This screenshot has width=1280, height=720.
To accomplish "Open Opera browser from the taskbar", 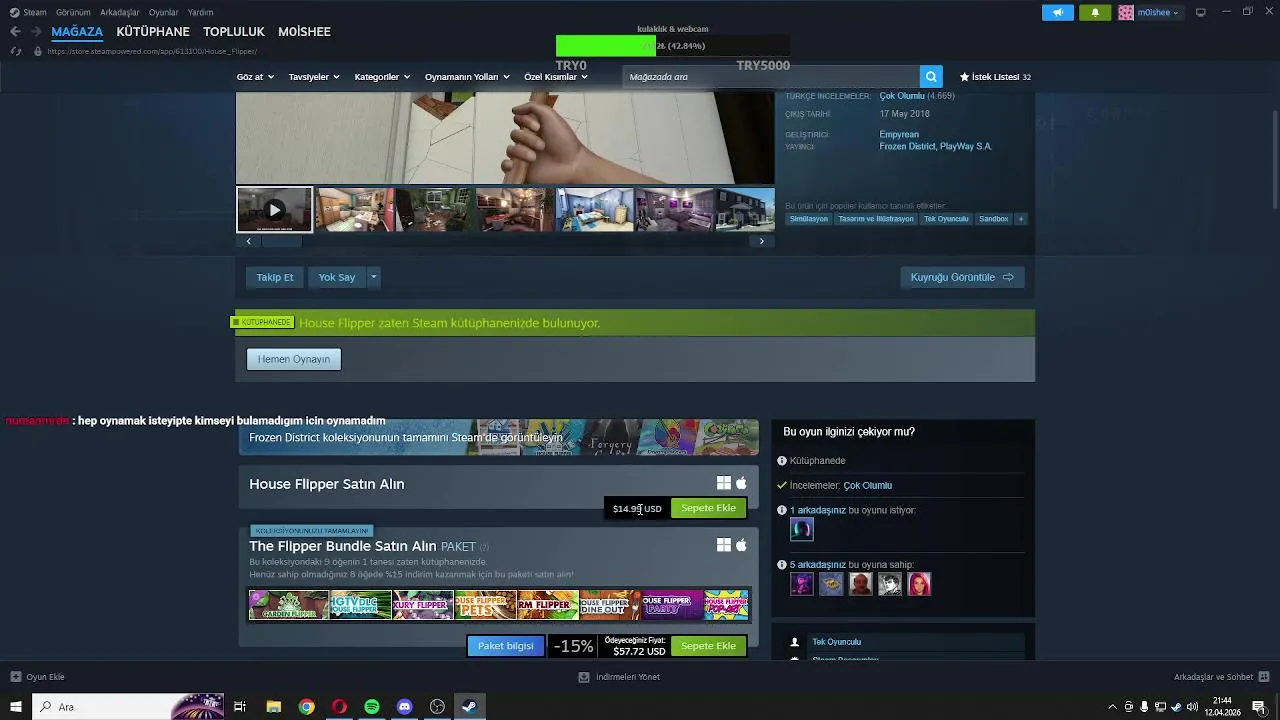I will (x=339, y=707).
